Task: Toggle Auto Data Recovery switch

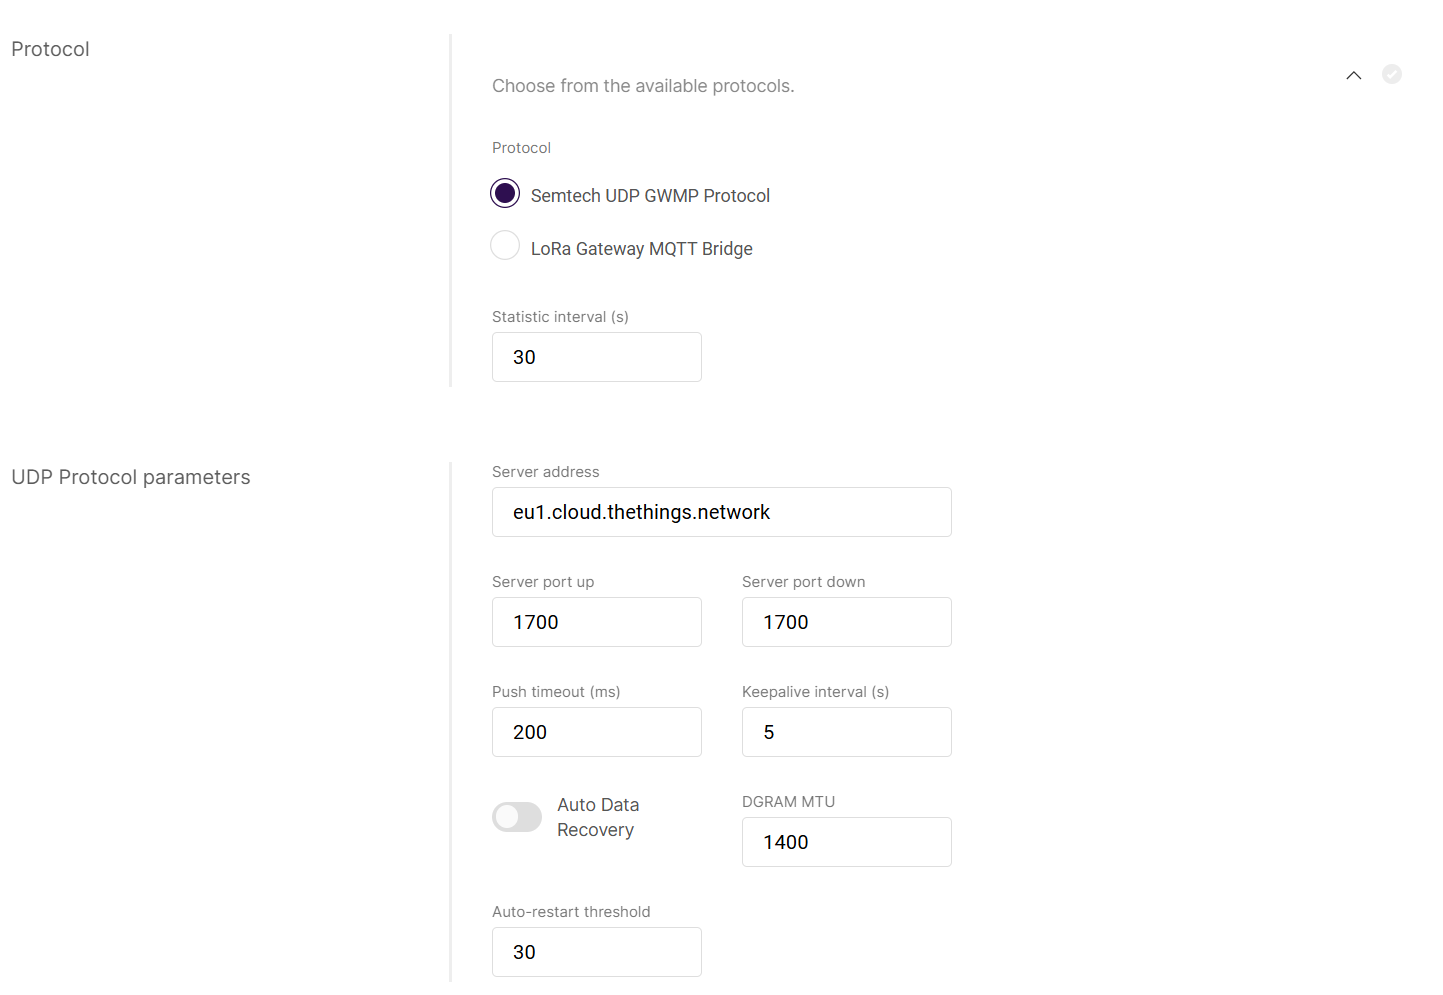Action: point(517,817)
